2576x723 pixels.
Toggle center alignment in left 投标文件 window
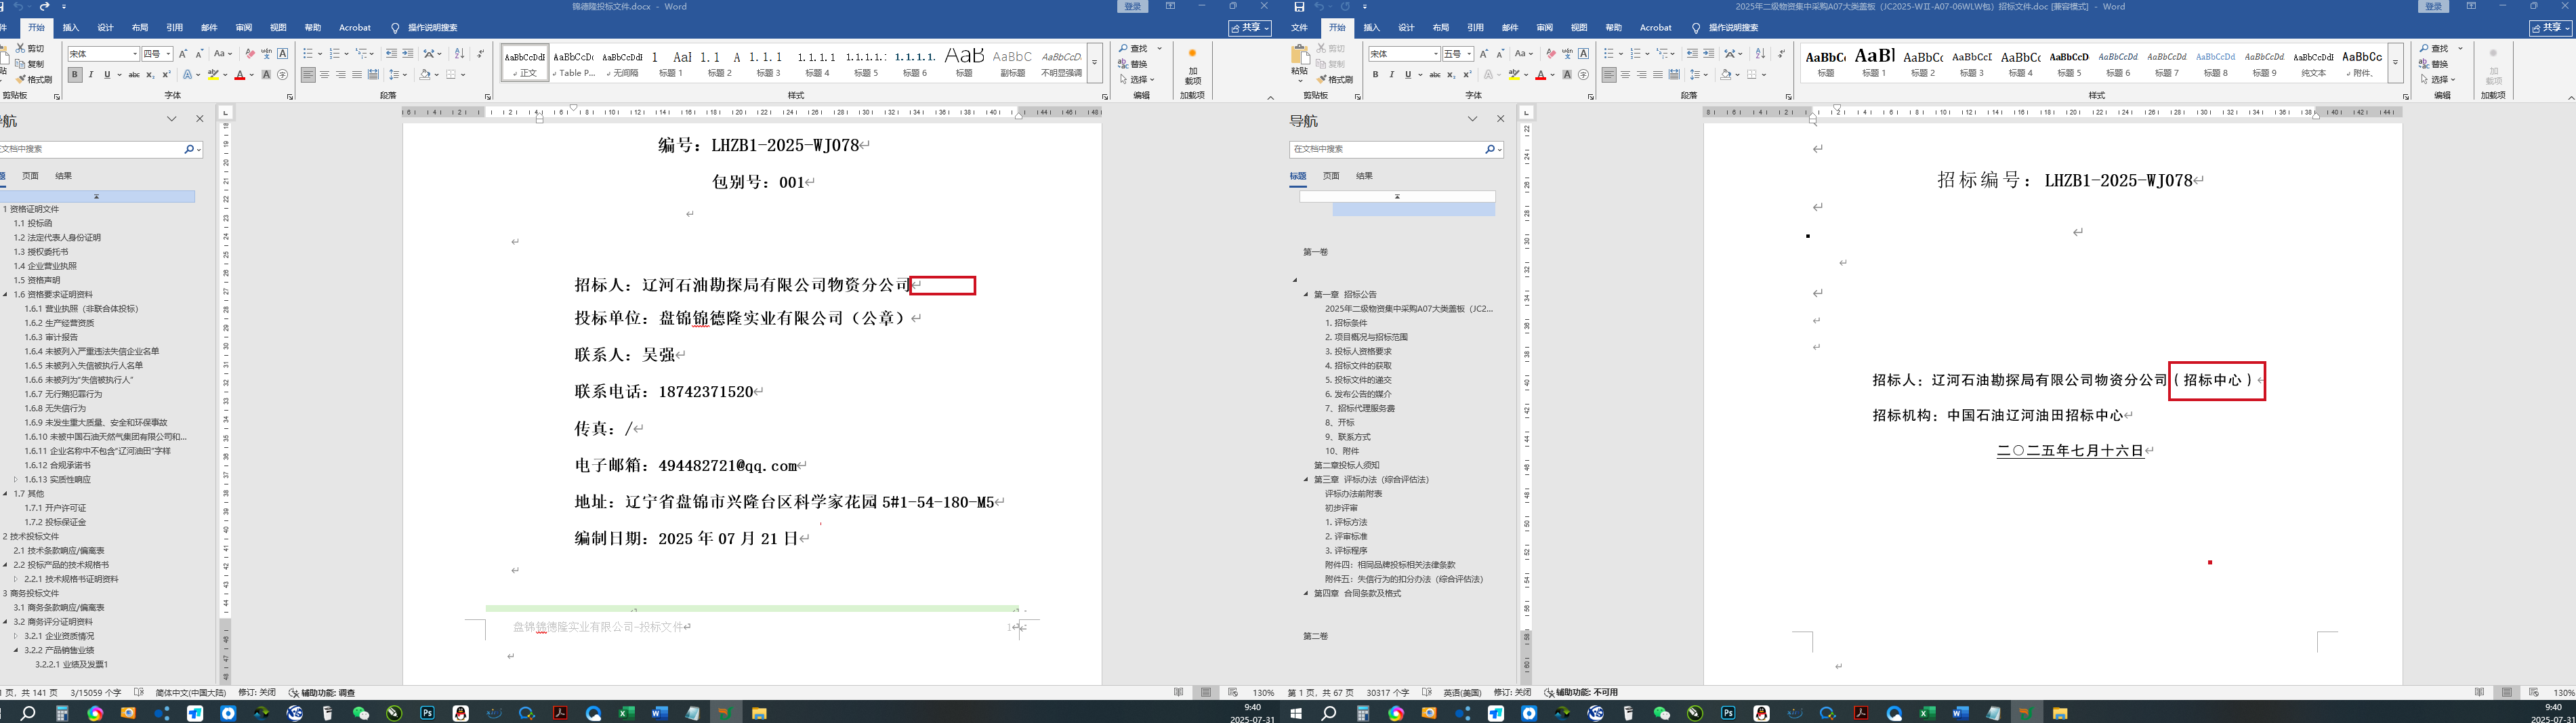click(x=324, y=75)
